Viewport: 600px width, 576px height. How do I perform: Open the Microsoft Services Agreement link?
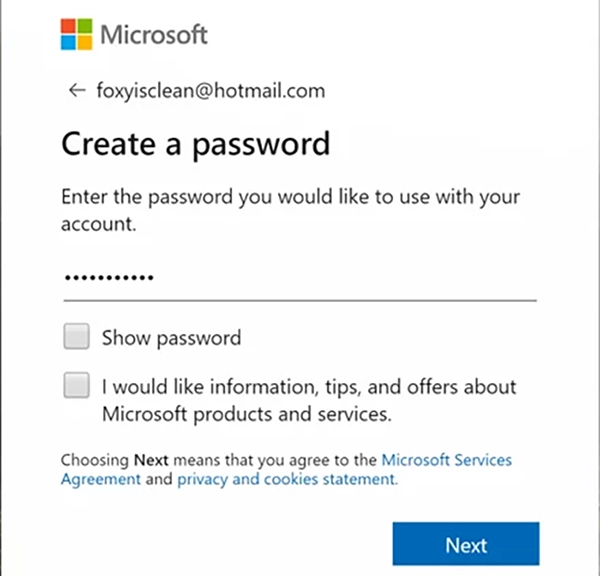(x=286, y=470)
